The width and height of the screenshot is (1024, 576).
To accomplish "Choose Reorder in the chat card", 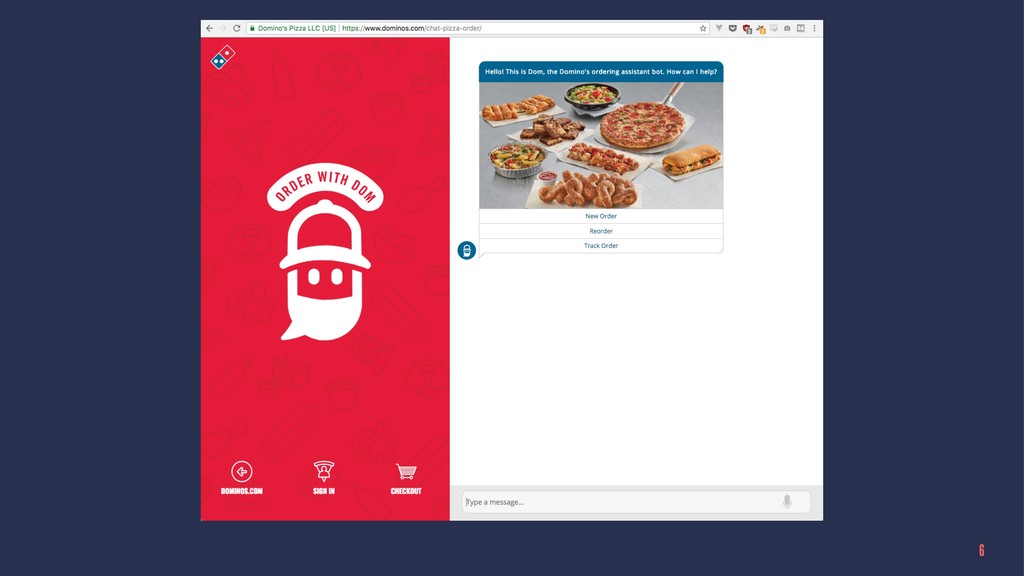I will [601, 231].
